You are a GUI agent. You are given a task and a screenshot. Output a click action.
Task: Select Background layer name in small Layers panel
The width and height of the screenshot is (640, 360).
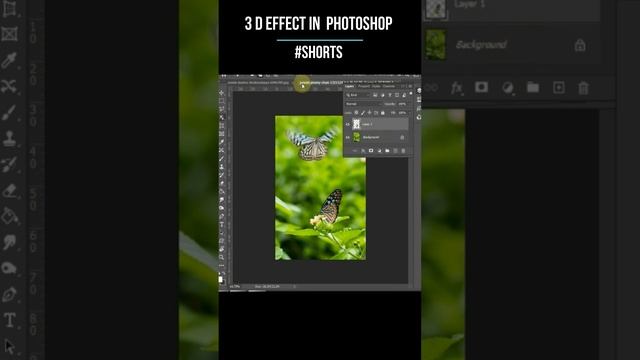[371, 138]
